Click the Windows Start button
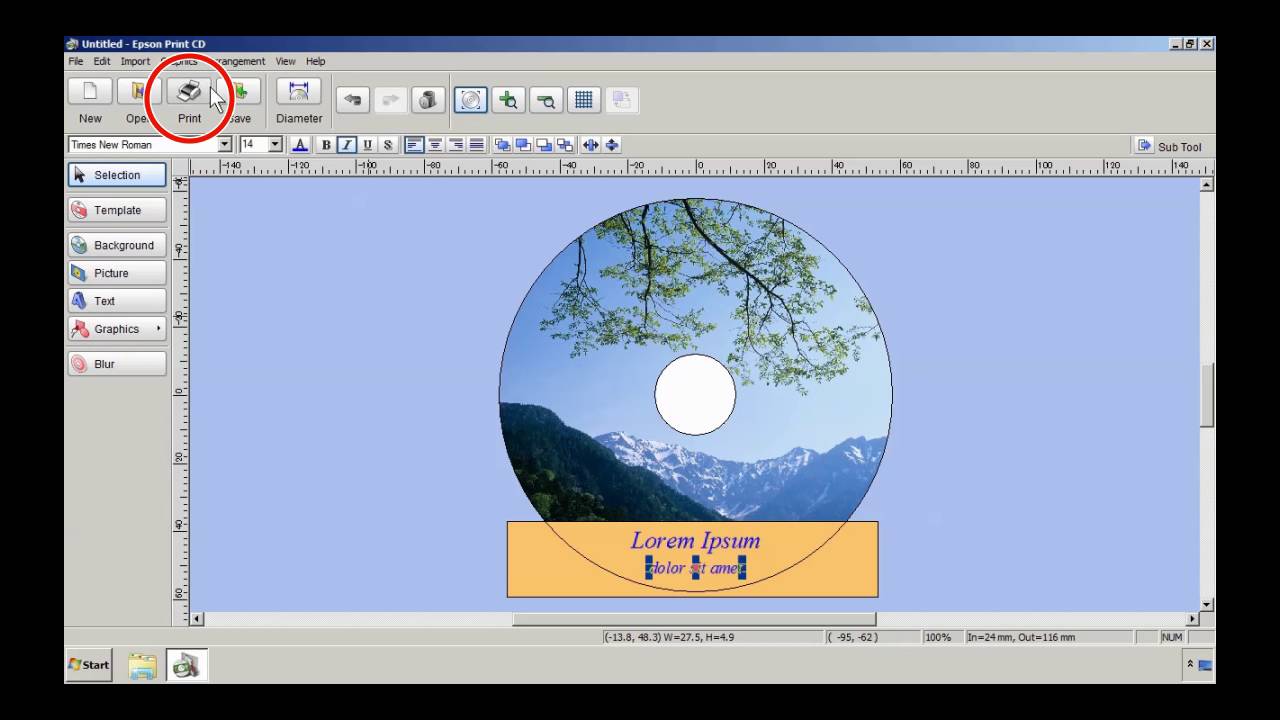1280x720 pixels. 89,664
